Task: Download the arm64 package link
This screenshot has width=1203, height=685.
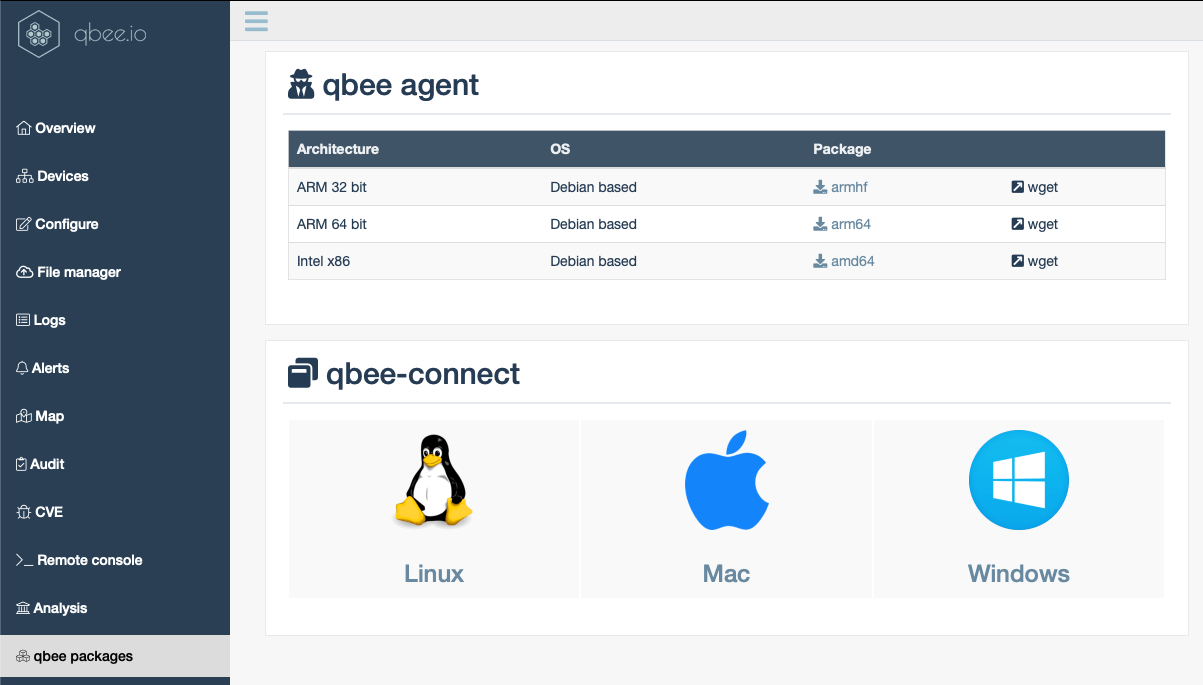Action: pos(851,224)
